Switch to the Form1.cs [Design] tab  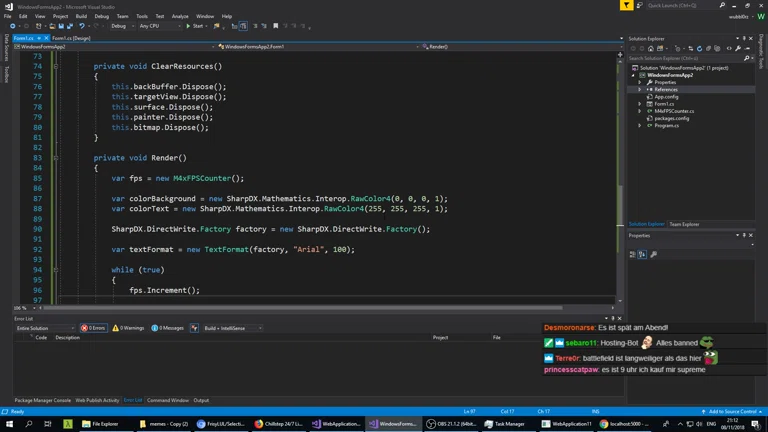pyautogui.click(x=71, y=38)
